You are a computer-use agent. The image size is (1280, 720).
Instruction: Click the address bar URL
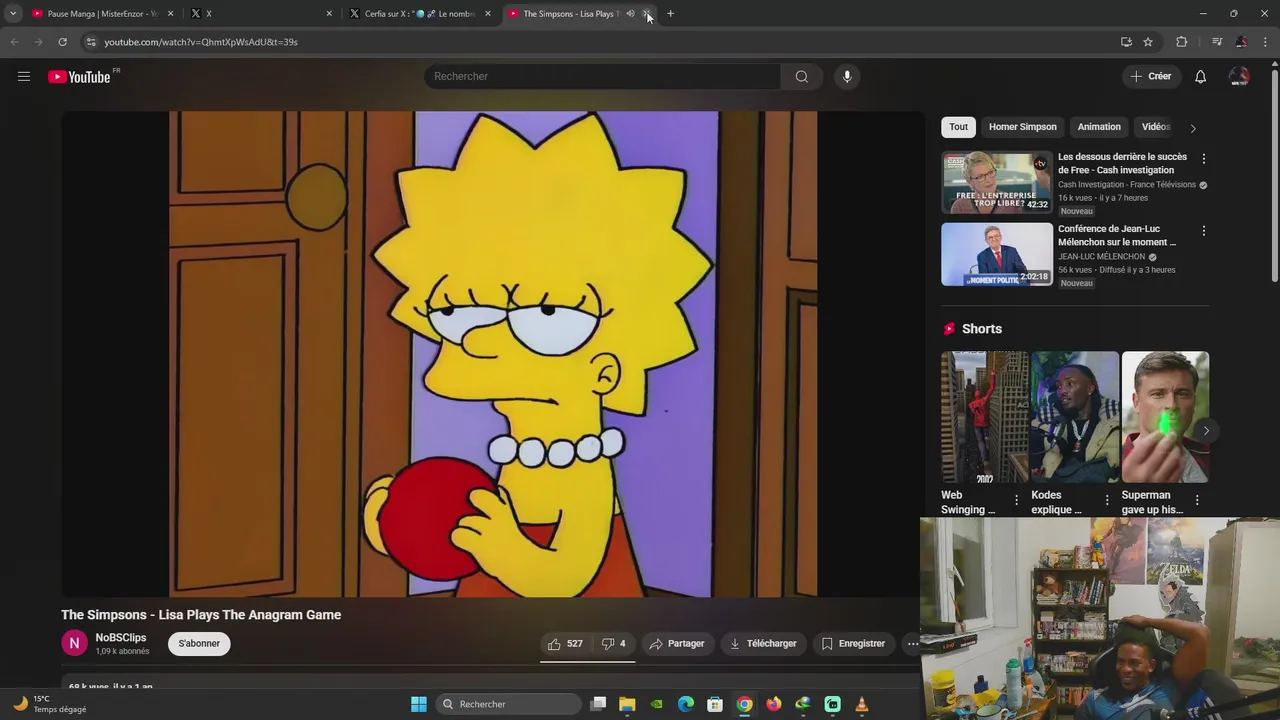point(201,42)
